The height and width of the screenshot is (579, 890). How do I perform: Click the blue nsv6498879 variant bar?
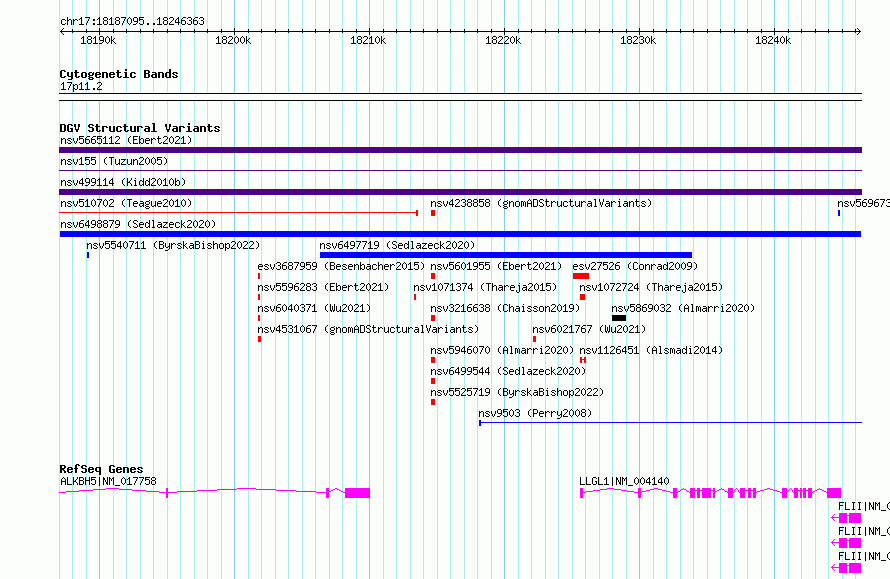[460, 234]
